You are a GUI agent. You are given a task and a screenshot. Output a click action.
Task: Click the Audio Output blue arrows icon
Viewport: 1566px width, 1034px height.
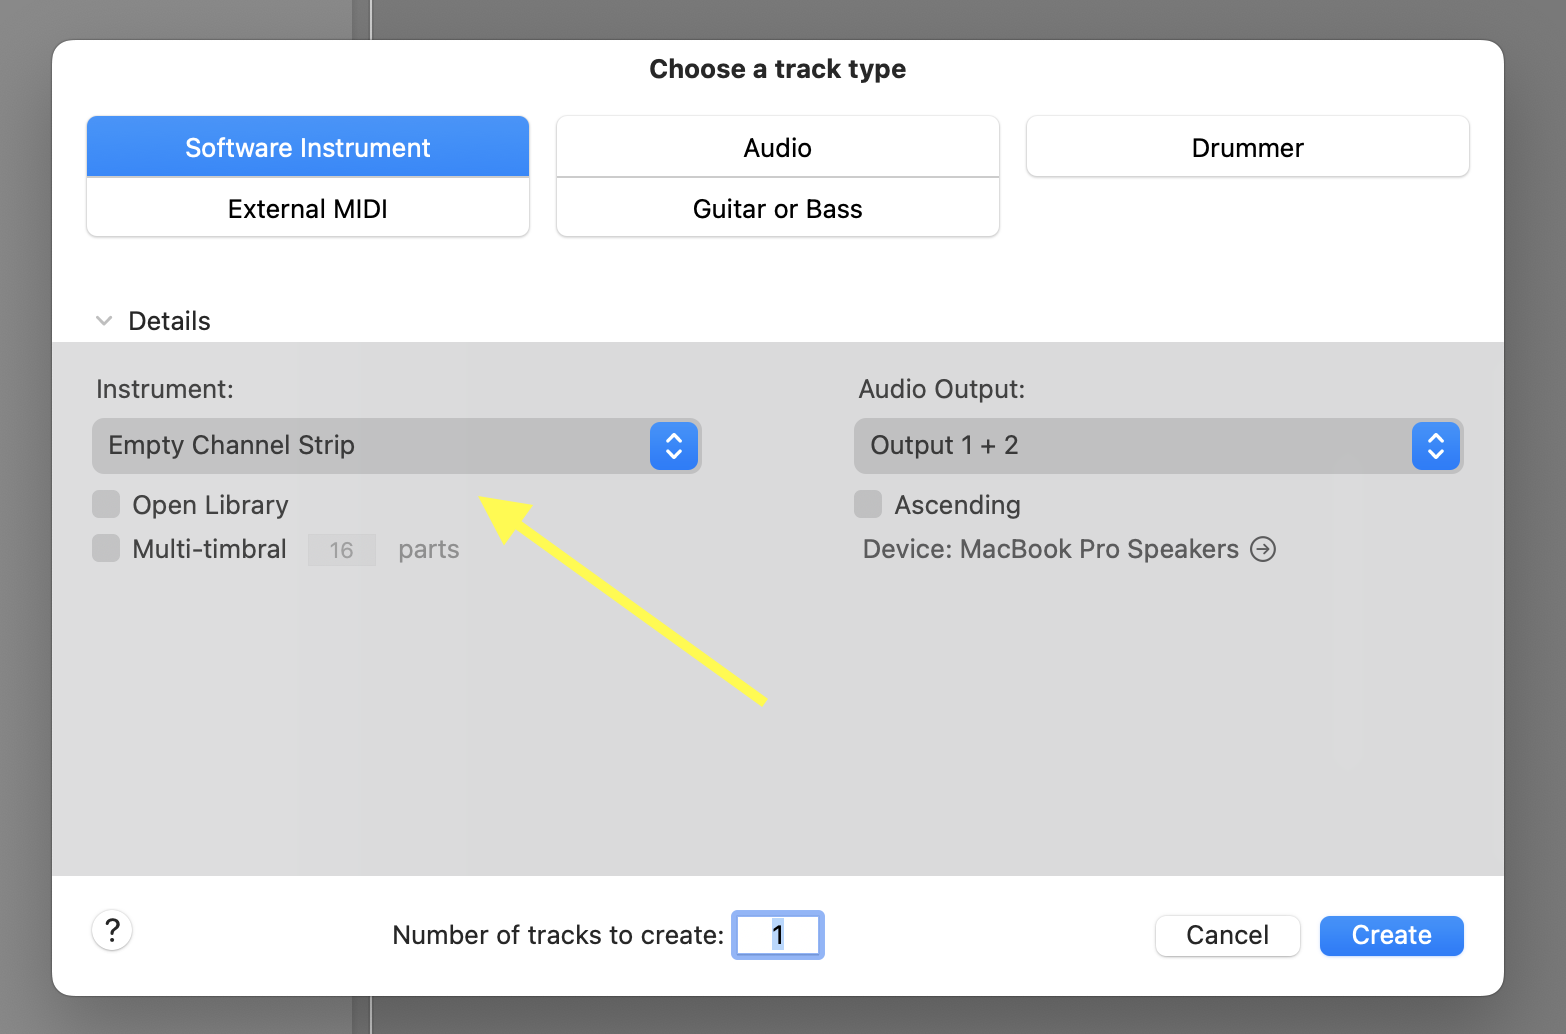[1435, 446]
